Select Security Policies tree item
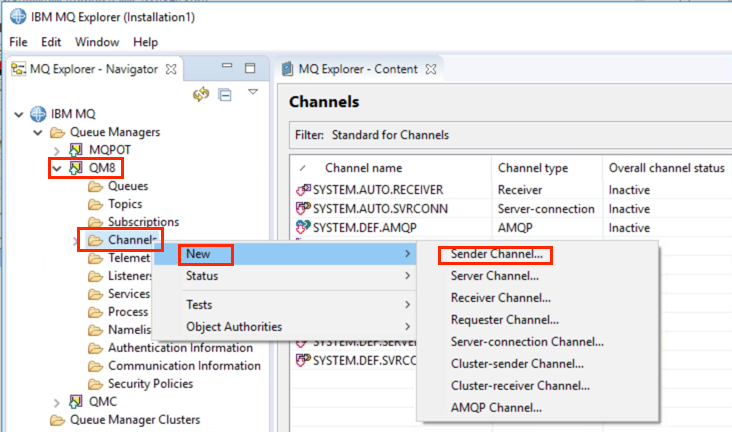732x432 pixels. point(150,384)
